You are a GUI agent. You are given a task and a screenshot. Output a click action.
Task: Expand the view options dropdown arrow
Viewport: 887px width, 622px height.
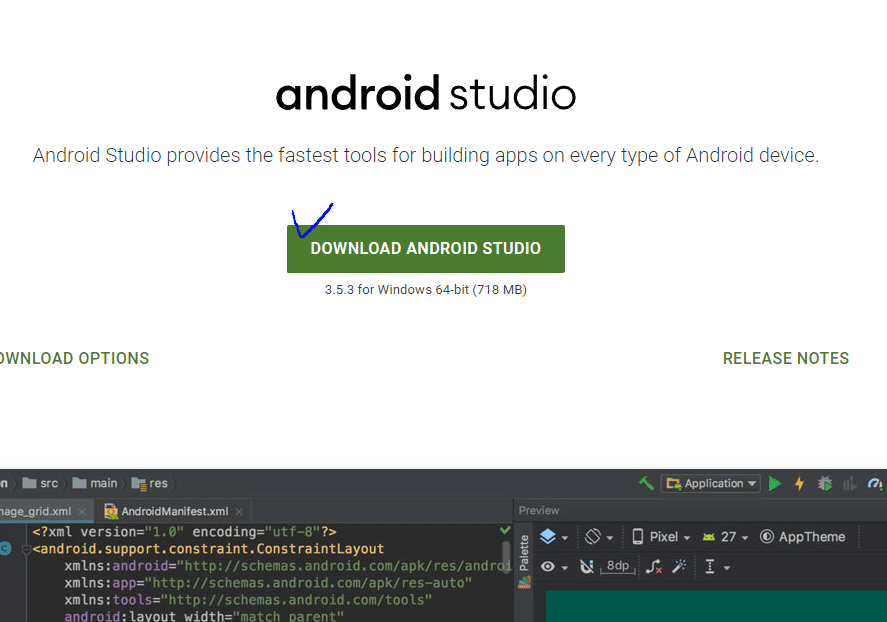click(565, 568)
